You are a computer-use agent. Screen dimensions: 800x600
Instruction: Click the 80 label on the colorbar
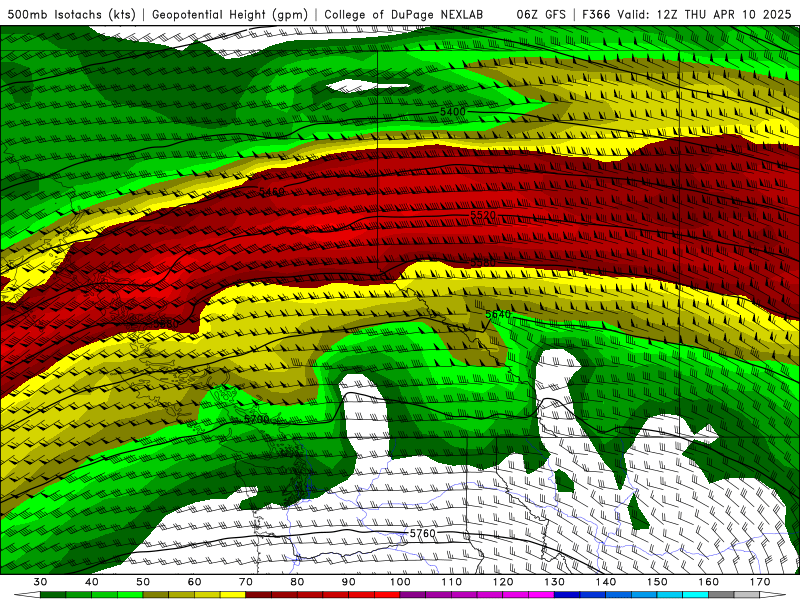(297, 582)
